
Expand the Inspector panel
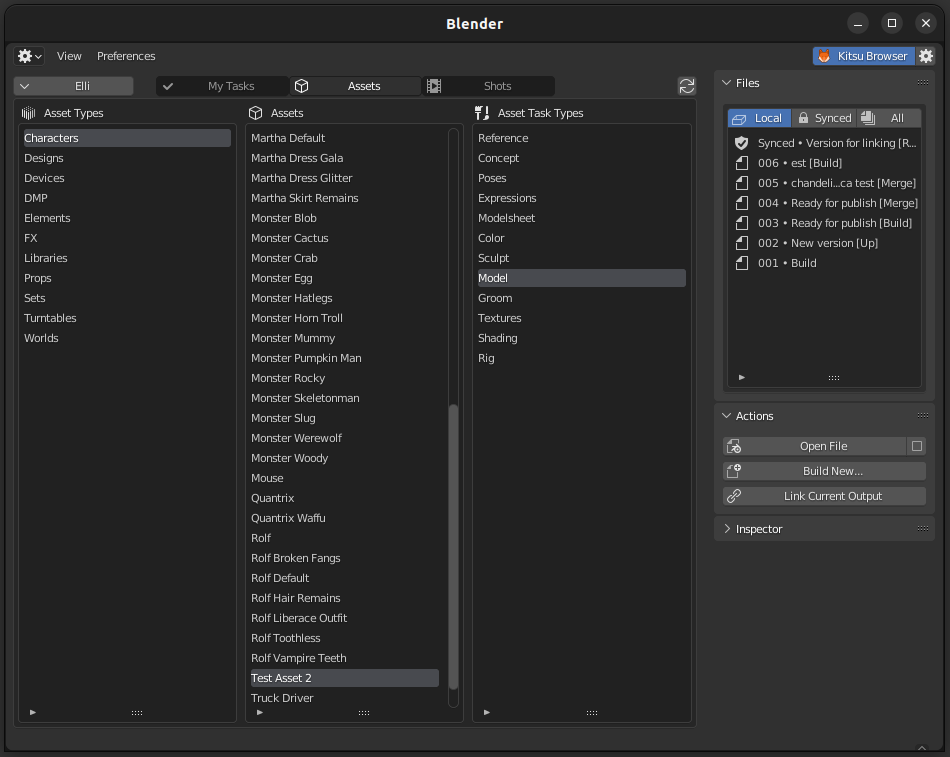[726, 529]
